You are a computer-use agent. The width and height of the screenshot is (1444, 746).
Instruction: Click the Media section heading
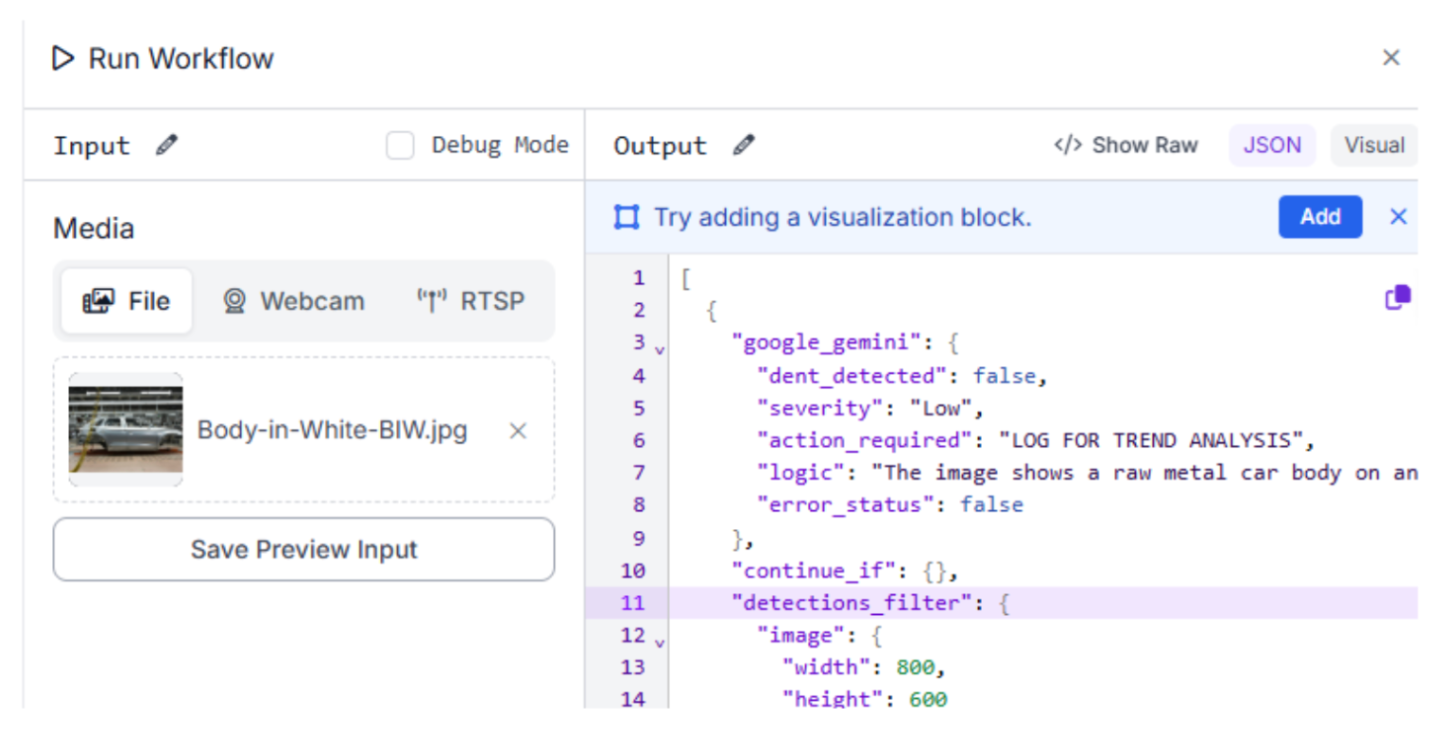click(94, 229)
